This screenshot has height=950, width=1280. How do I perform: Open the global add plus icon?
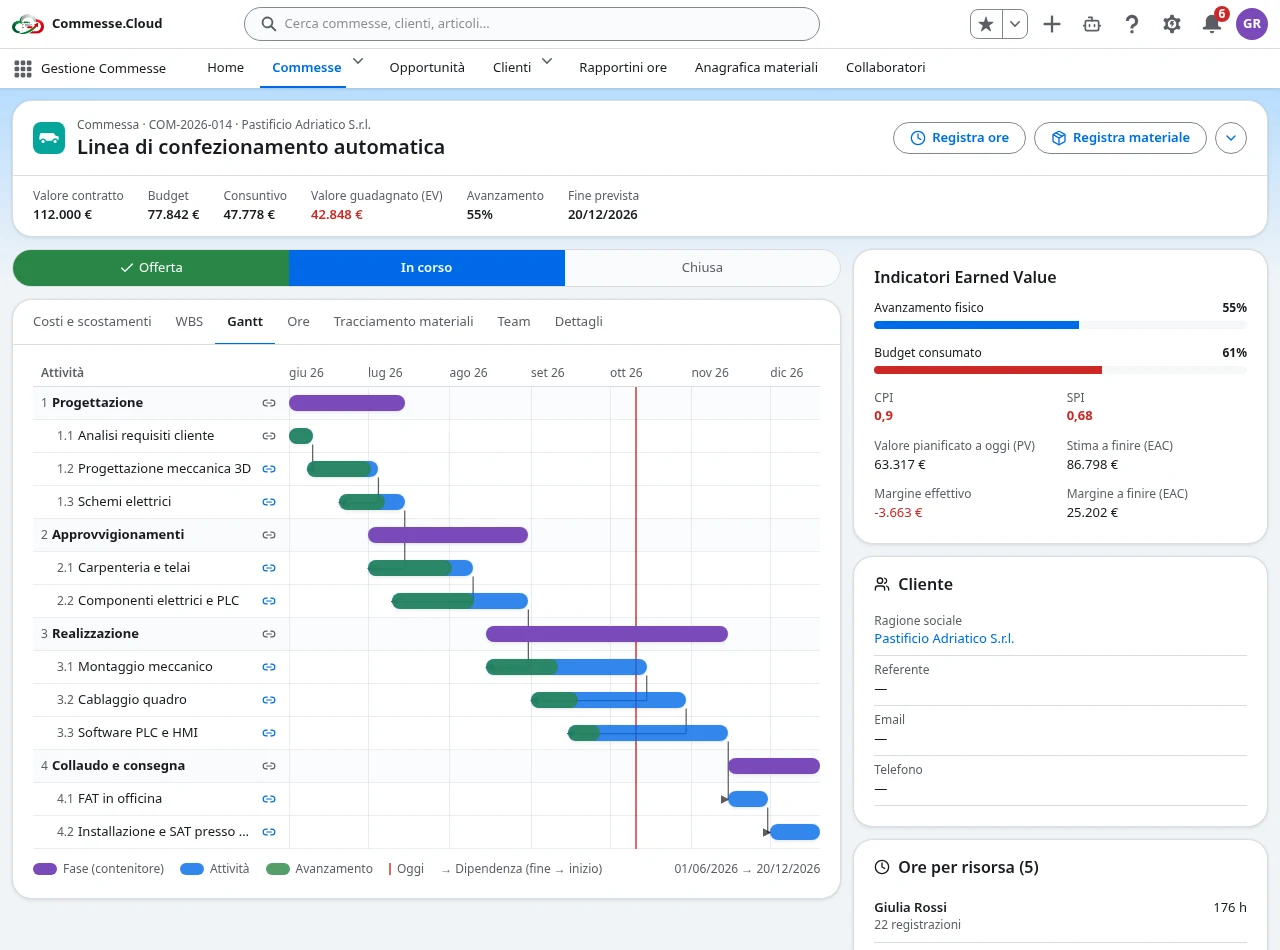(x=1051, y=24)
